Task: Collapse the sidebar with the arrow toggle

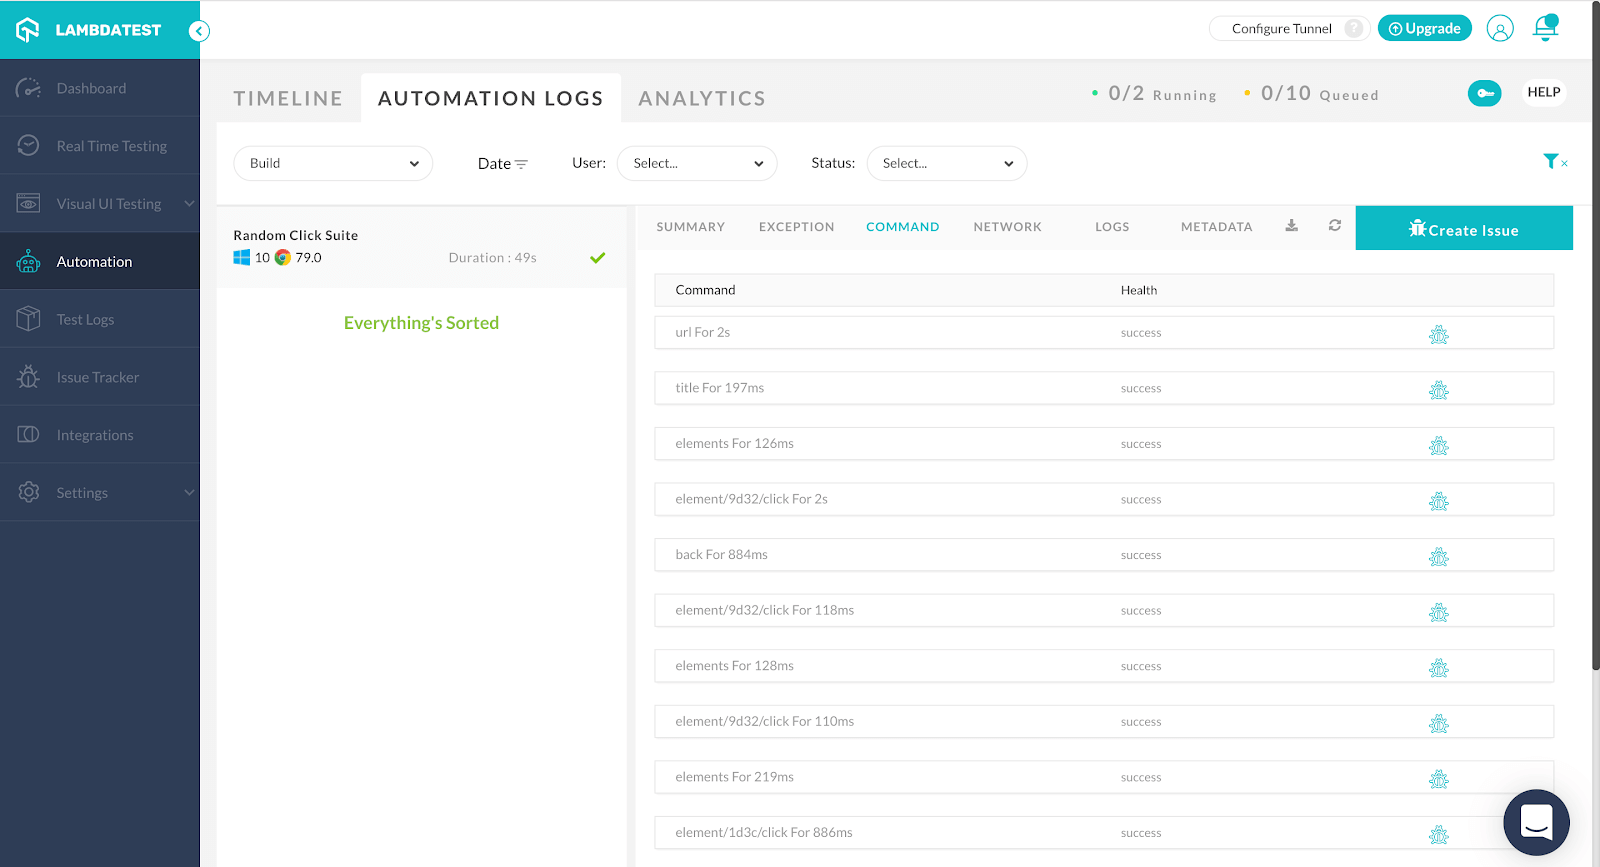Action: pos(199,31)
